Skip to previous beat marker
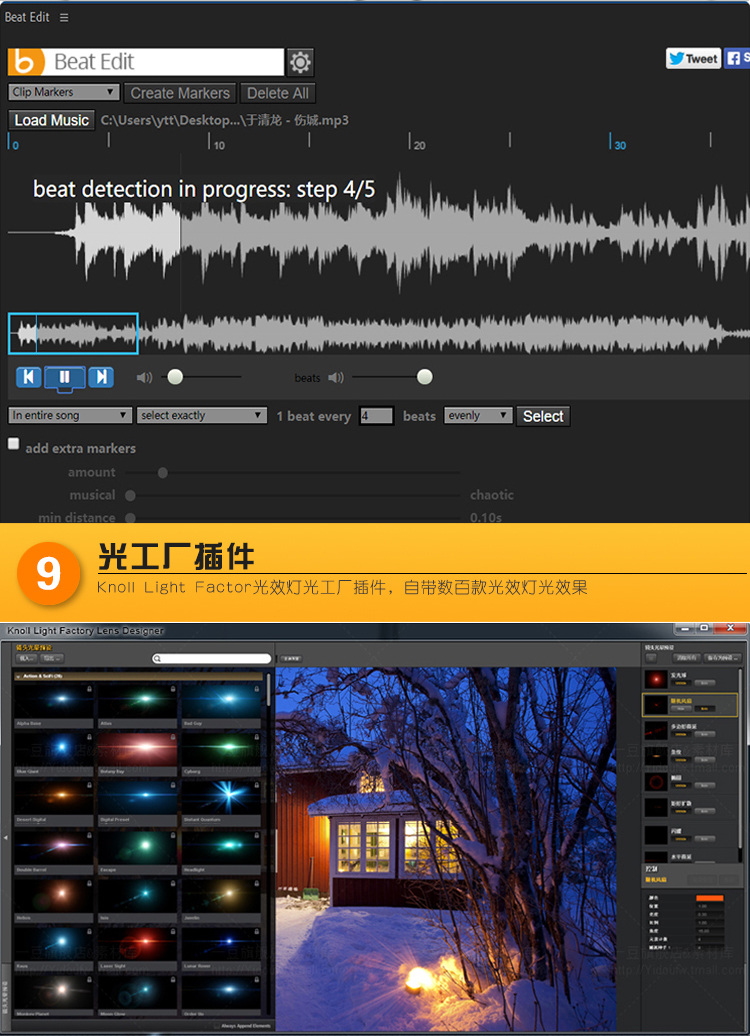750x1036 pixels. click(28, 377)
